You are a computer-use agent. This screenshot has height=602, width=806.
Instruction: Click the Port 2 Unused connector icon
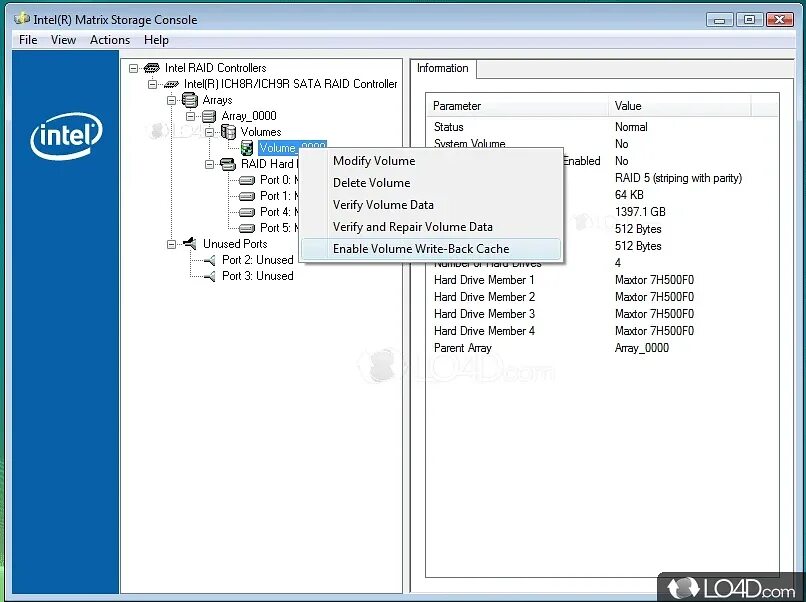tap(210, 261)
